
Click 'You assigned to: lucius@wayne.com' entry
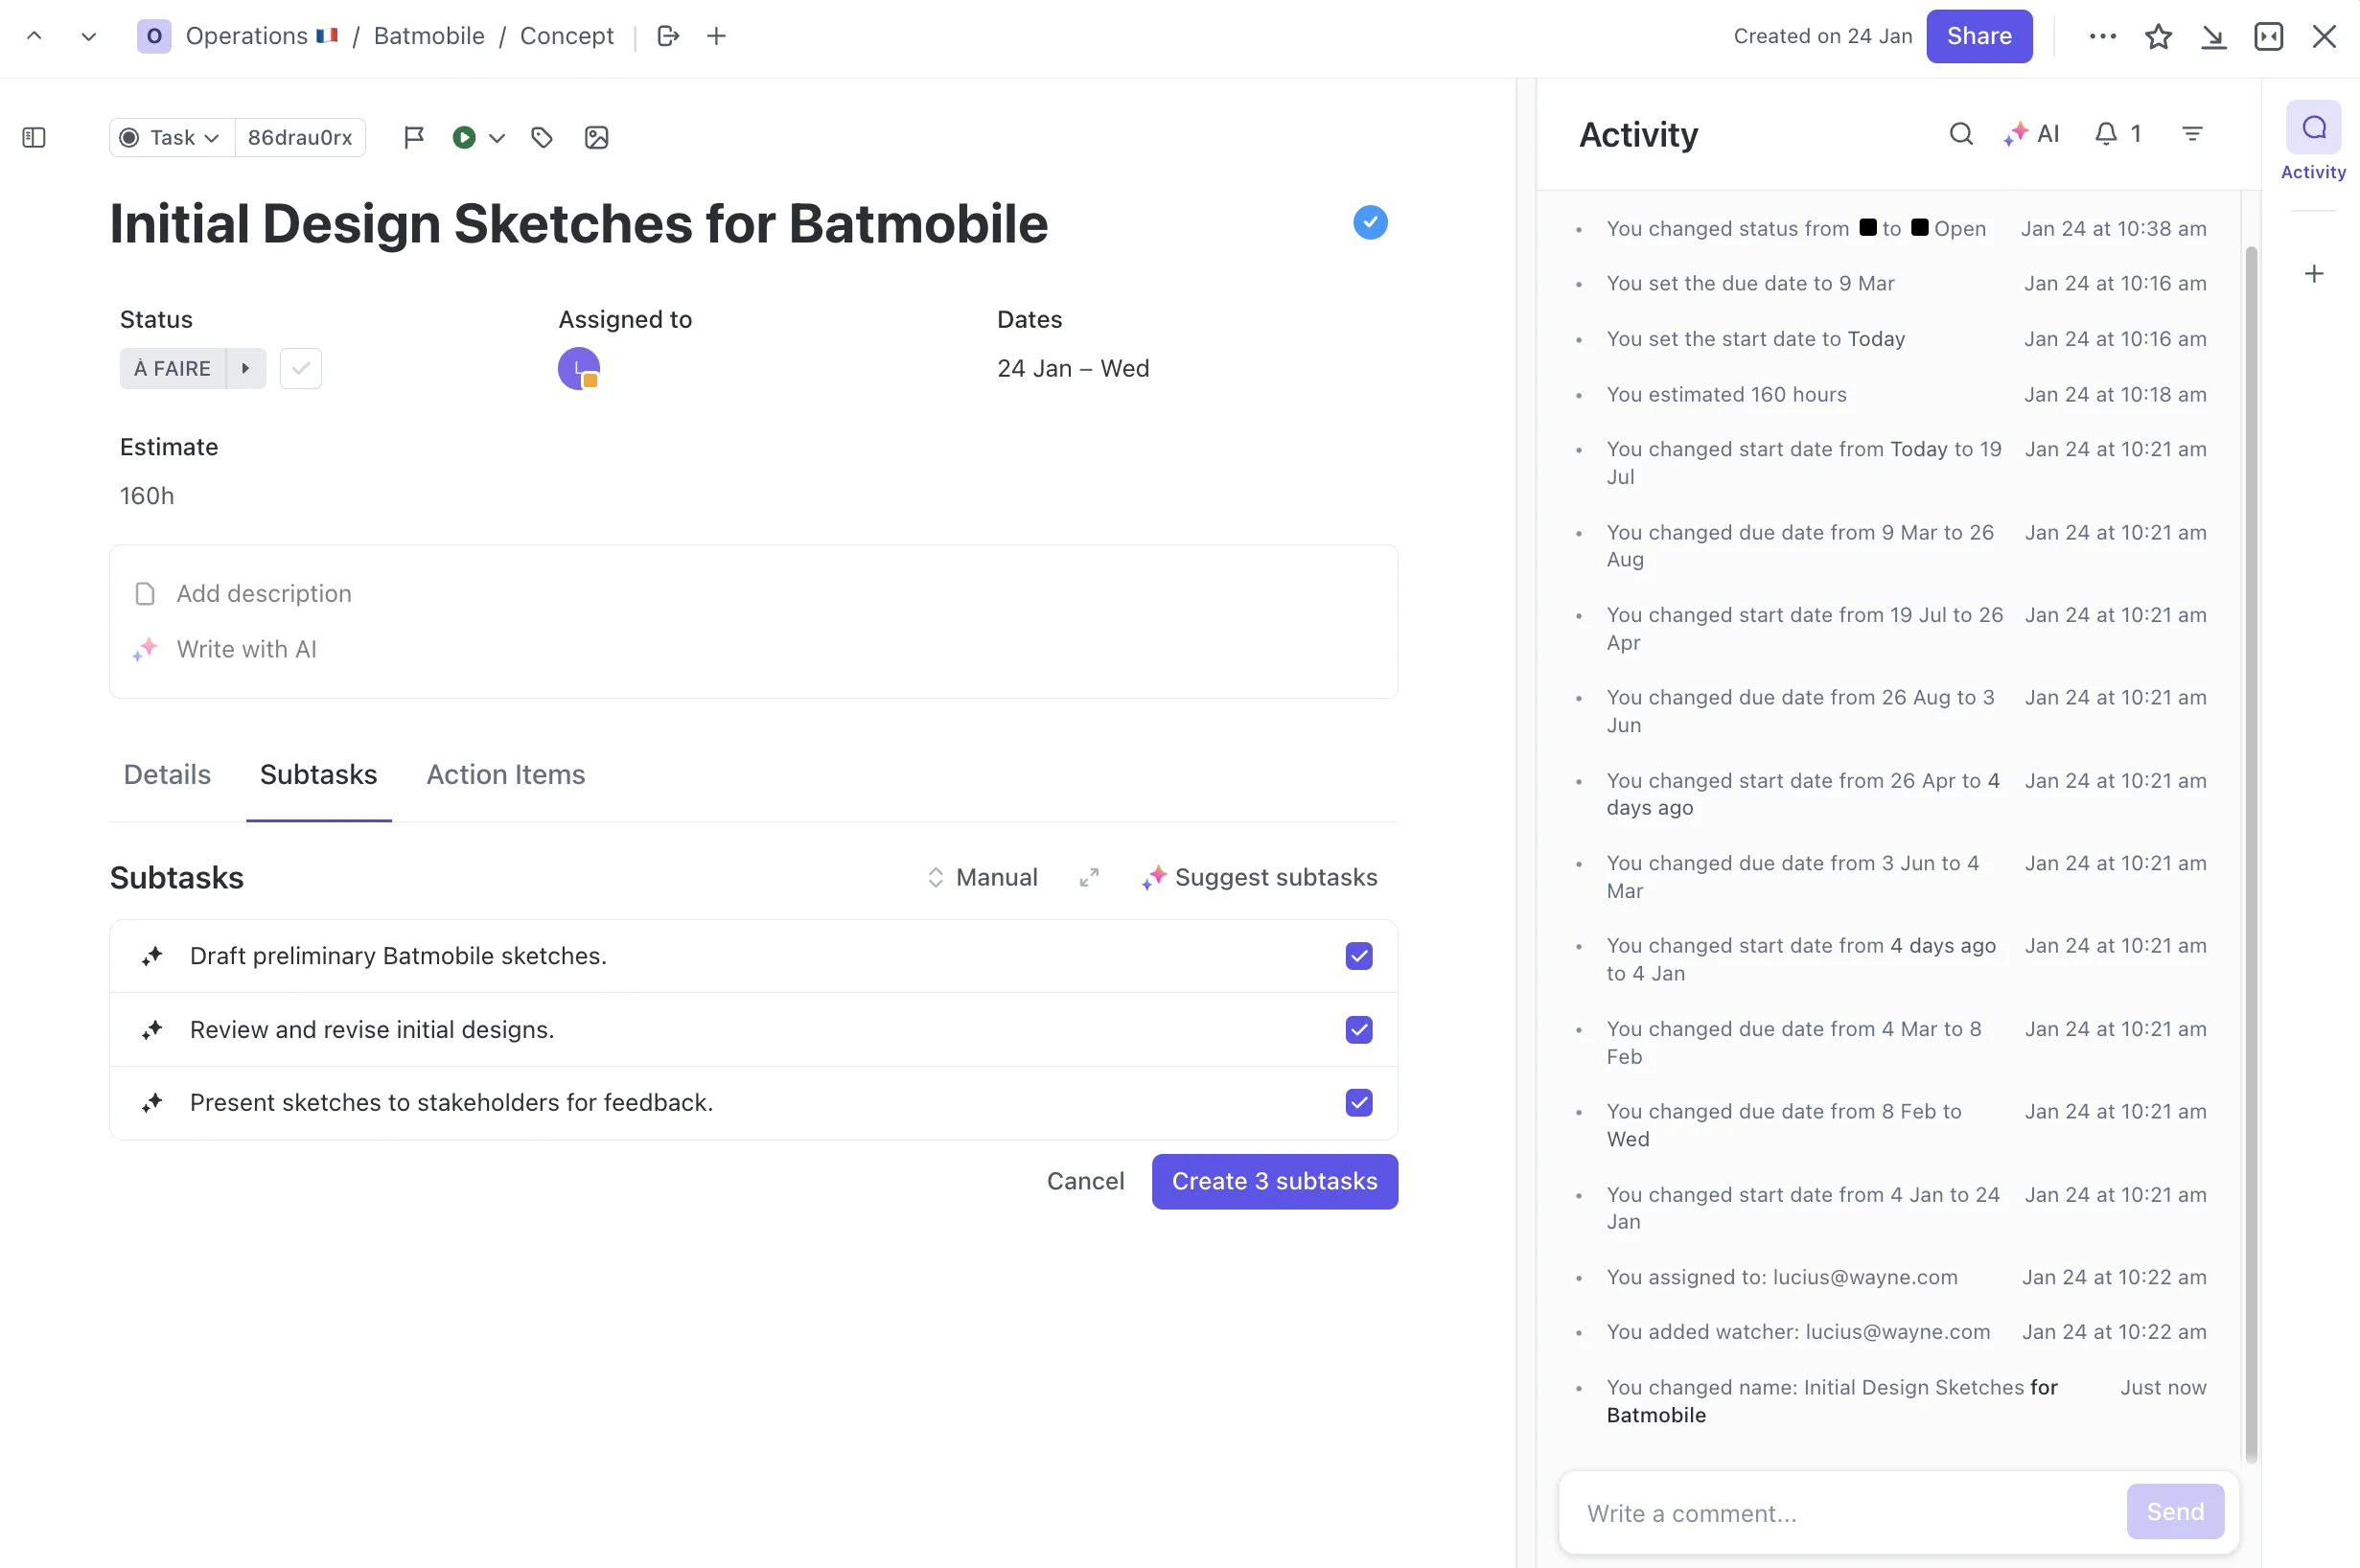[1782, 1277]
